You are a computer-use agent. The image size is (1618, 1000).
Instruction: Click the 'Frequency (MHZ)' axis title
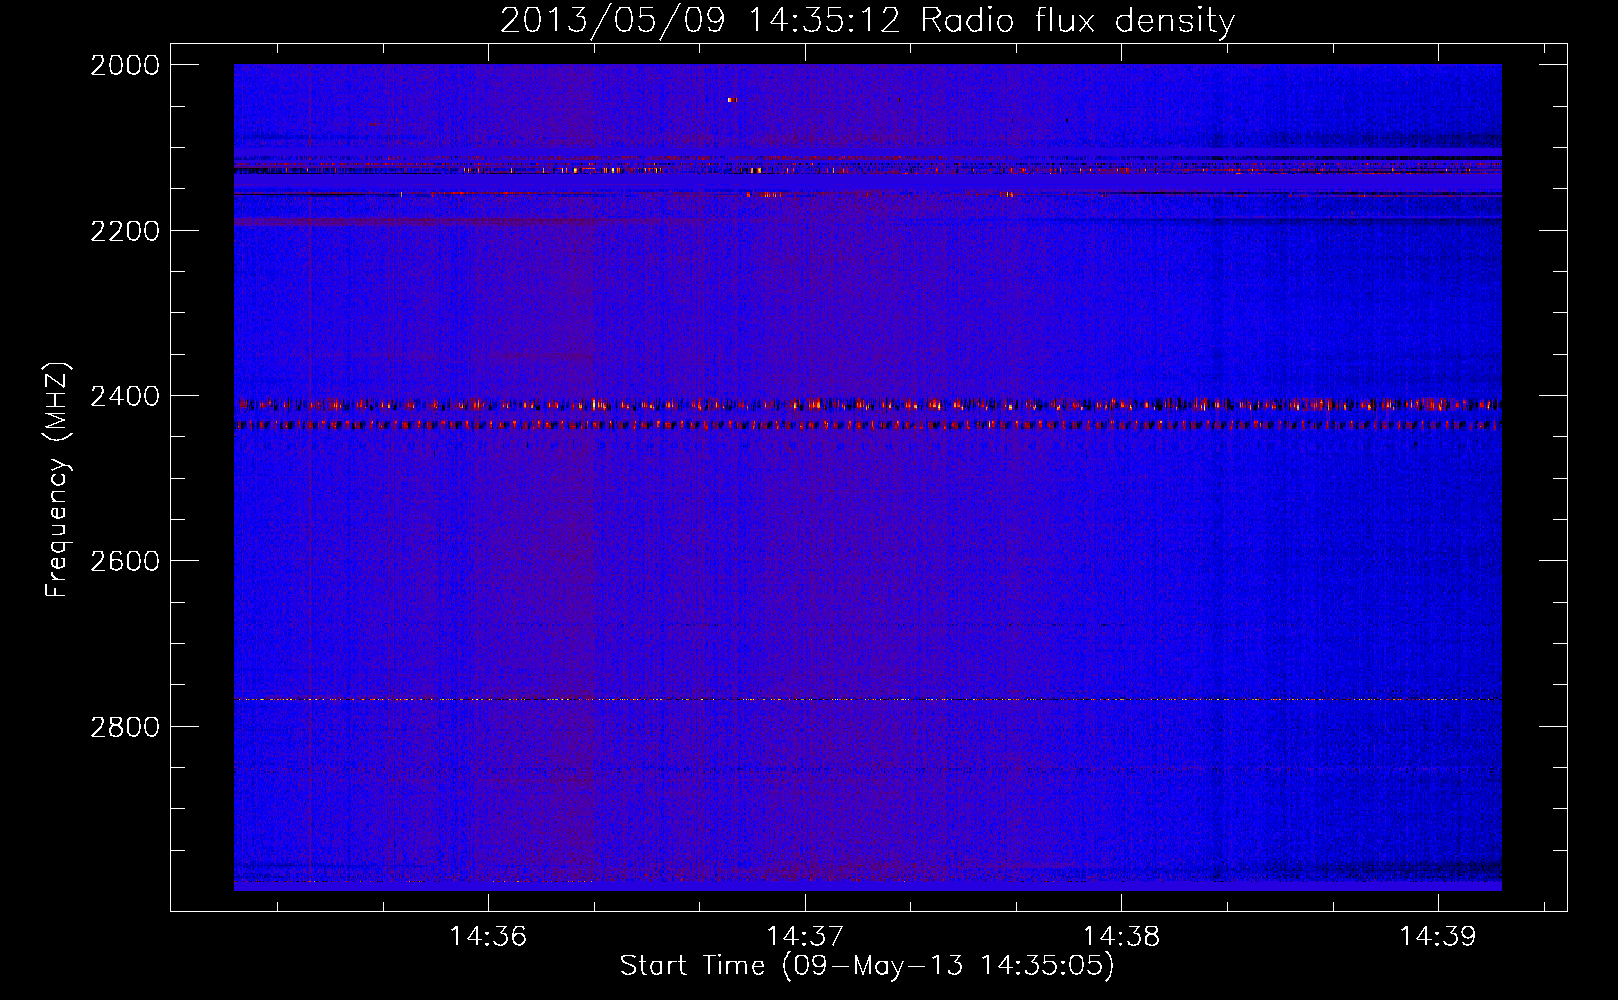59,480
